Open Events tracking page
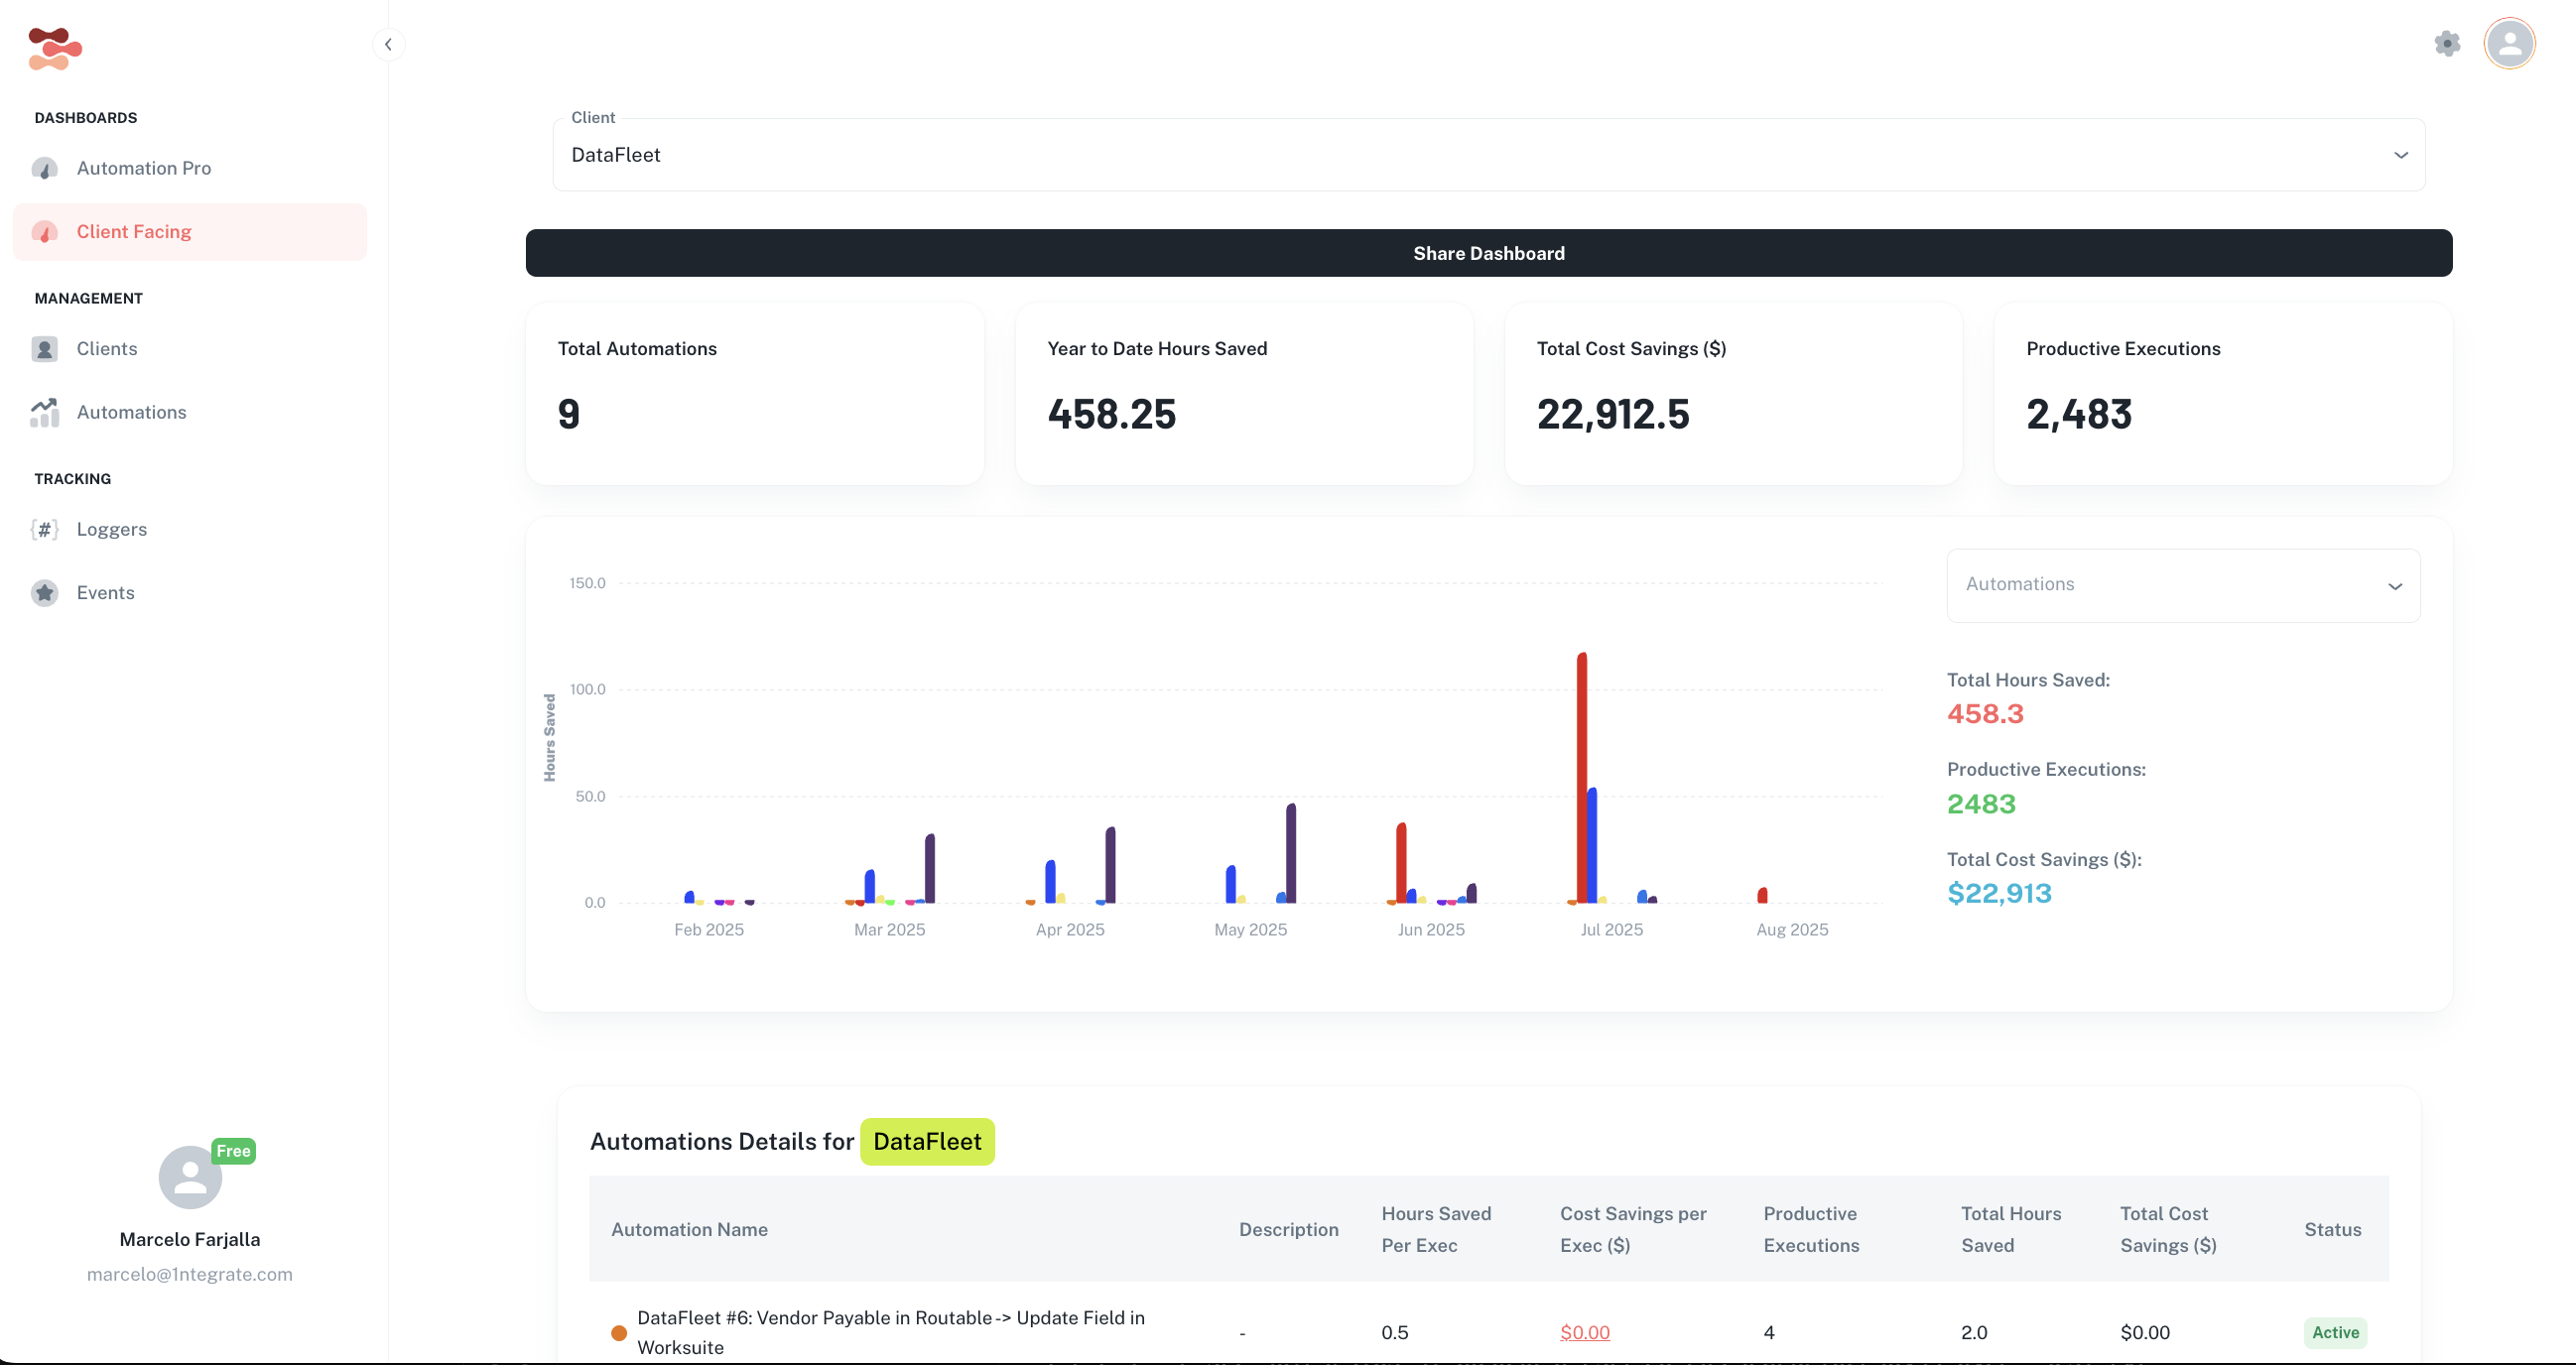 click(x=190, y=593)
